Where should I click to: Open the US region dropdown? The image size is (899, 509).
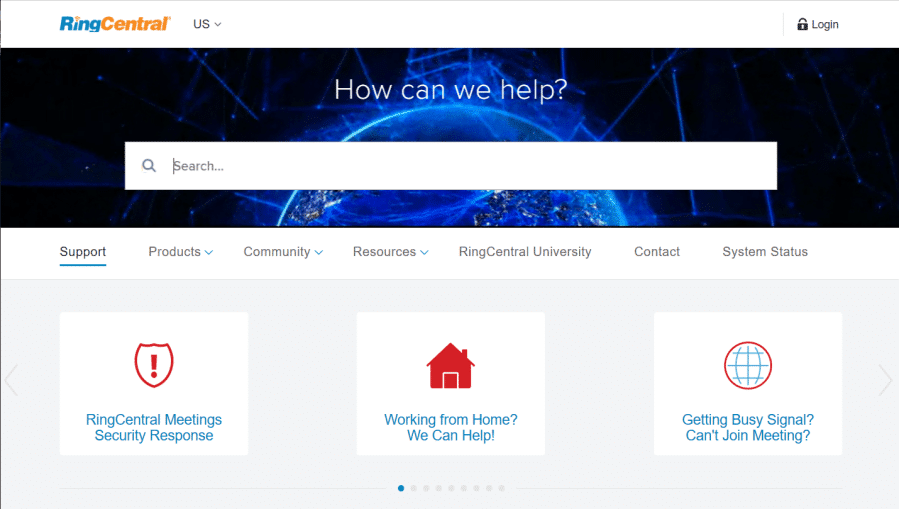pos(207,24)
